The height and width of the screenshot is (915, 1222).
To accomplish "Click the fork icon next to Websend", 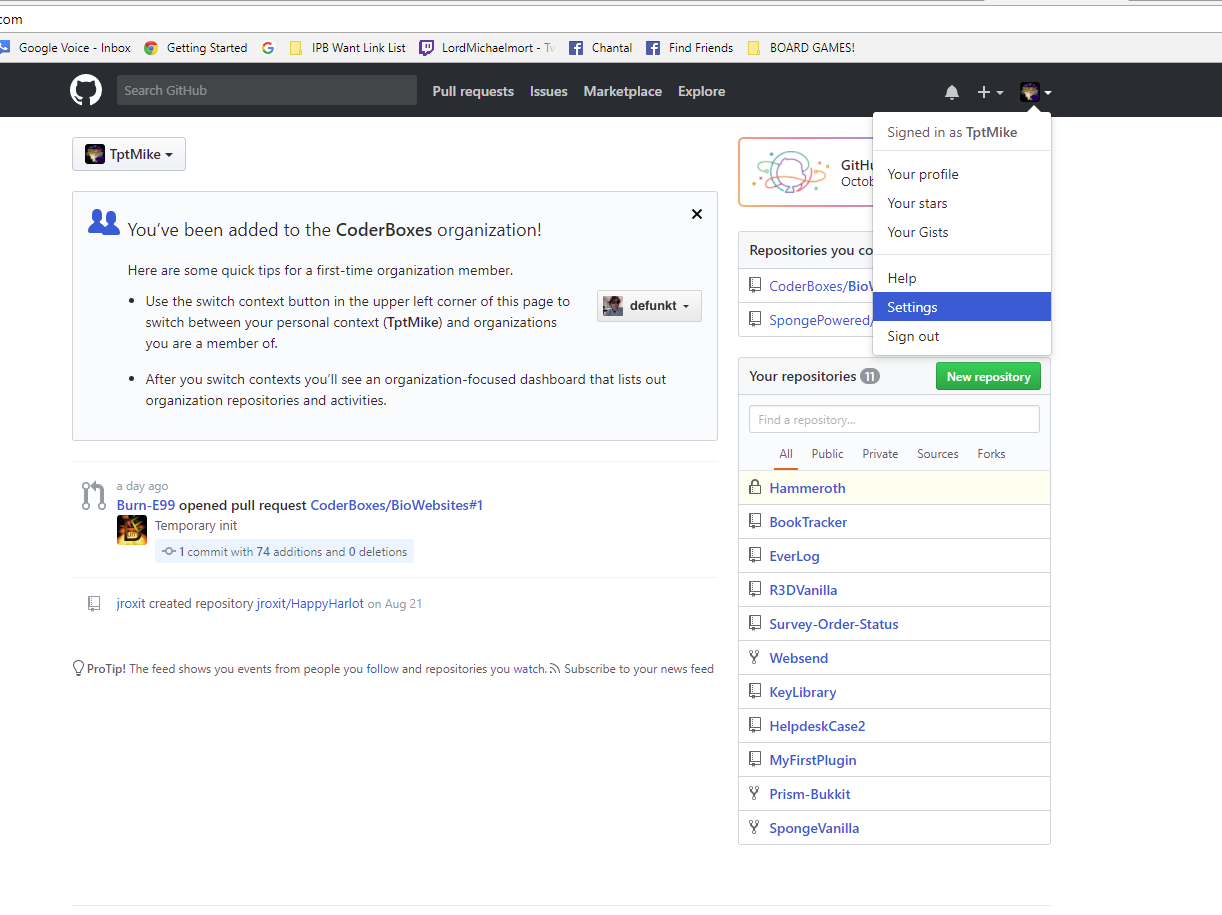I will coord(755,658).
